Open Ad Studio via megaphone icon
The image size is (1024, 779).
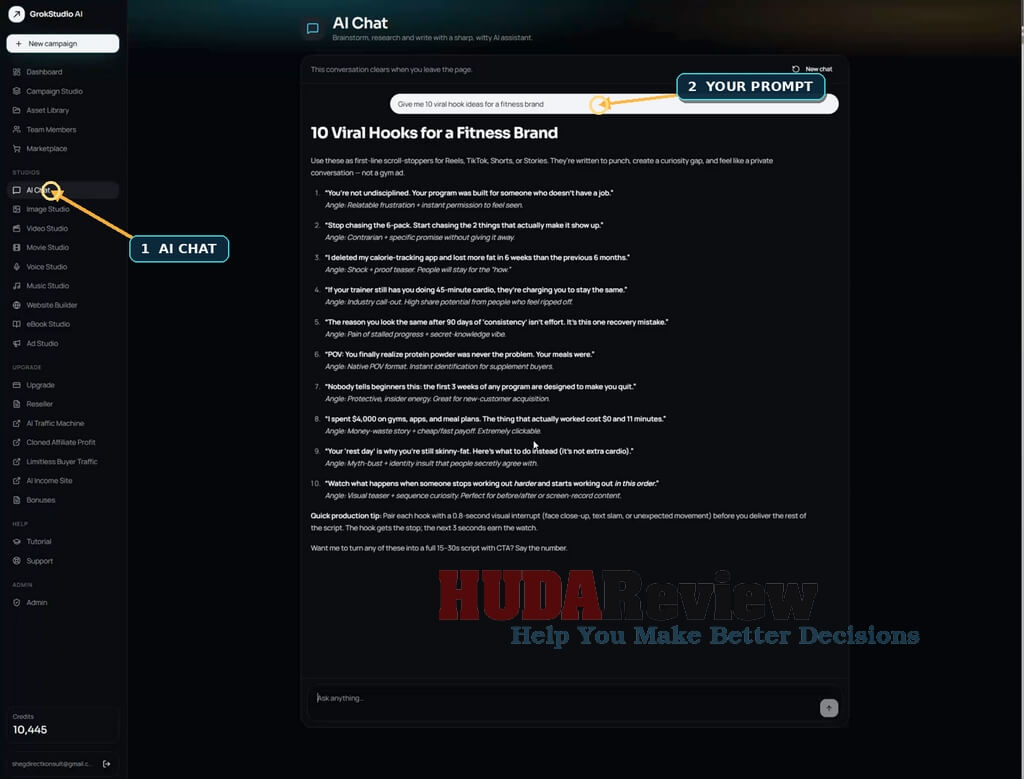coord(16,343)
